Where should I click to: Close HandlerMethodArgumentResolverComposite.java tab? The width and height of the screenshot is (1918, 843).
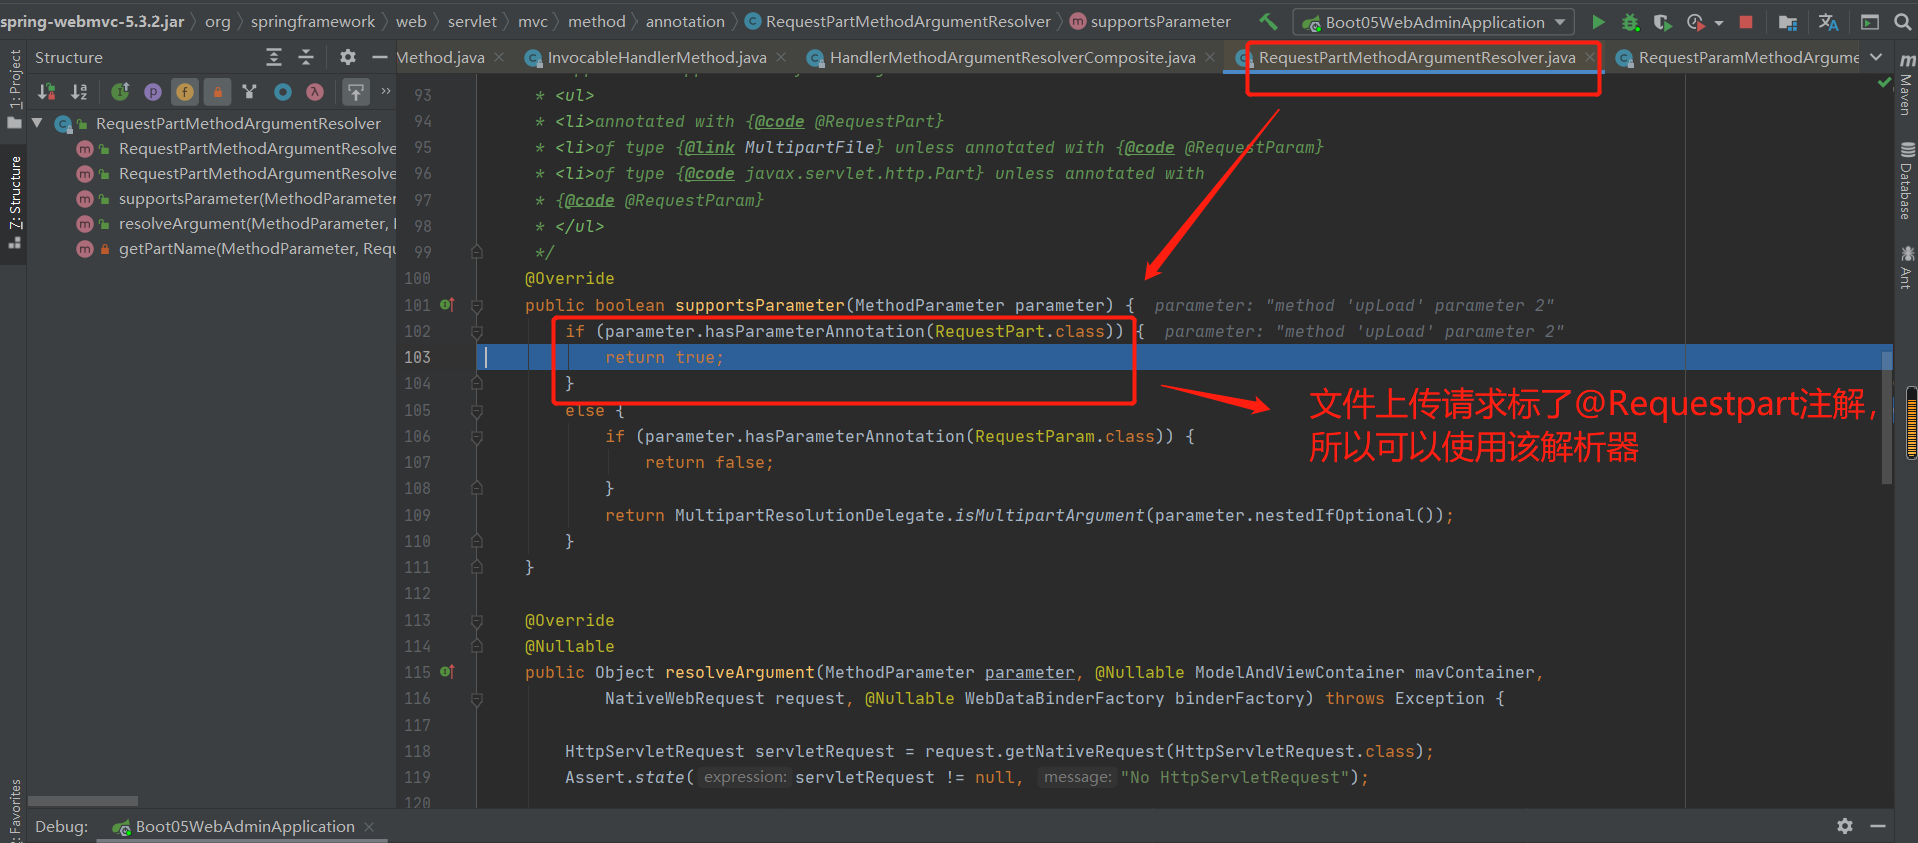click(1210, 57)
